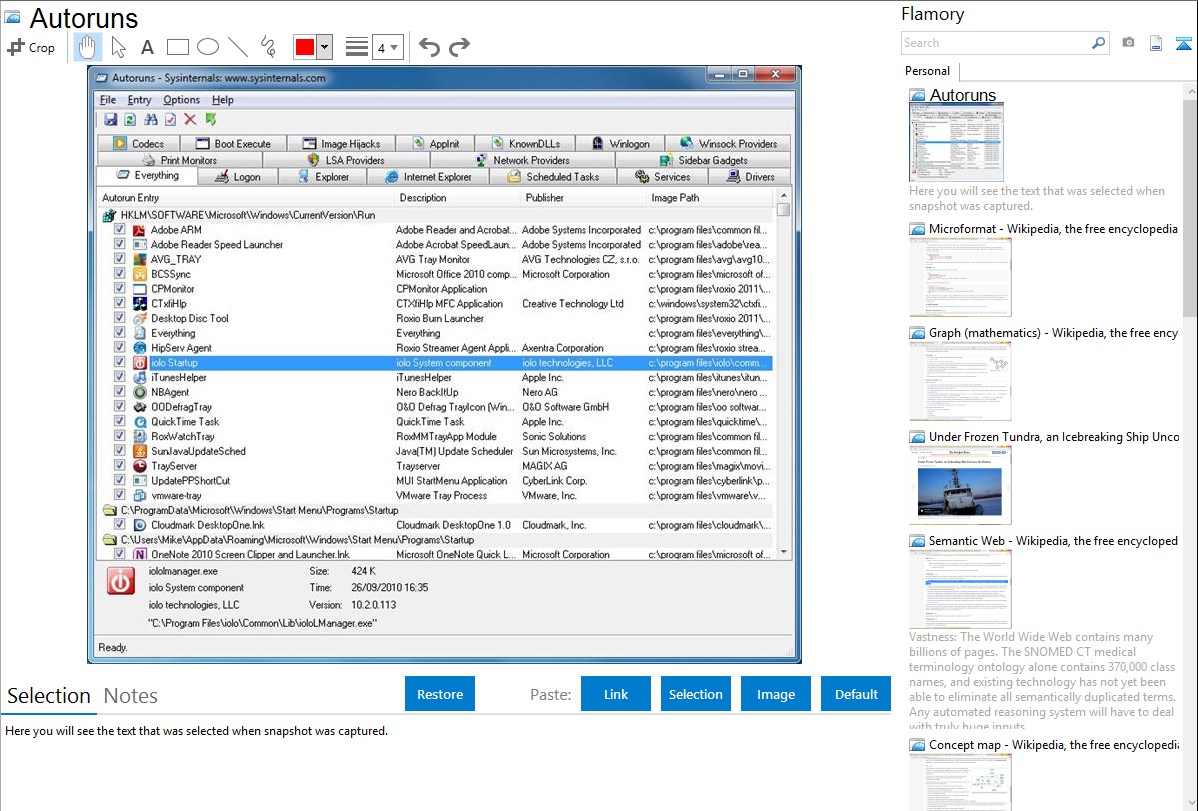Image resolution: width=1198 pixels, height=811 pixels.
Task: Click the binoculars Find icon in Autoruns
Action: pos(151,119)
